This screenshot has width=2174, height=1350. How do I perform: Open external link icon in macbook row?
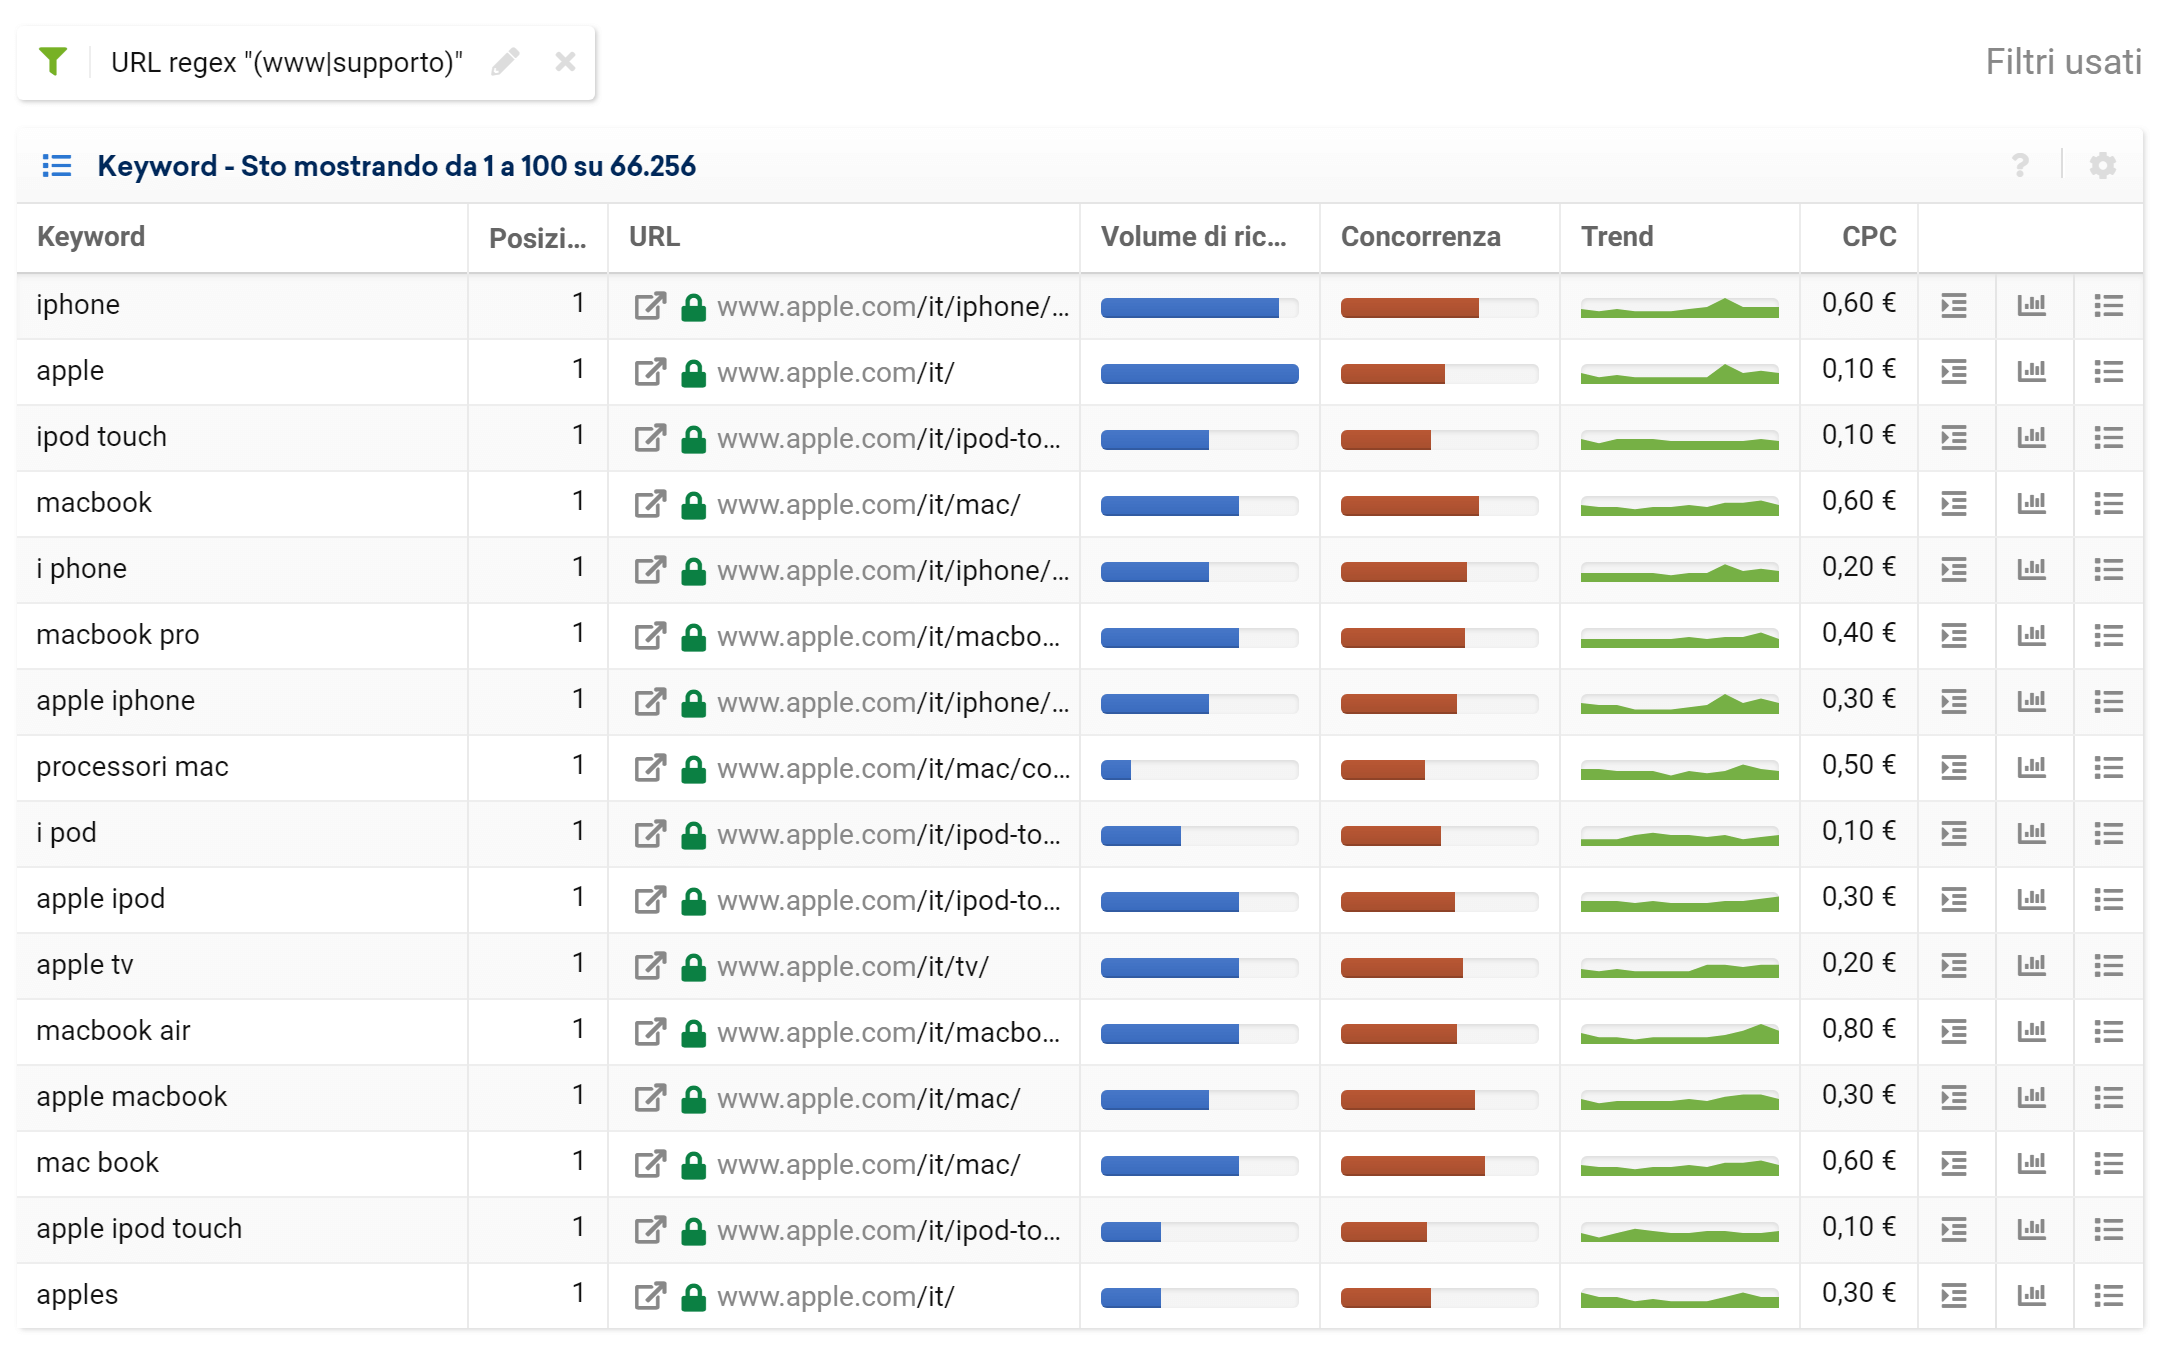coord(650,504)
